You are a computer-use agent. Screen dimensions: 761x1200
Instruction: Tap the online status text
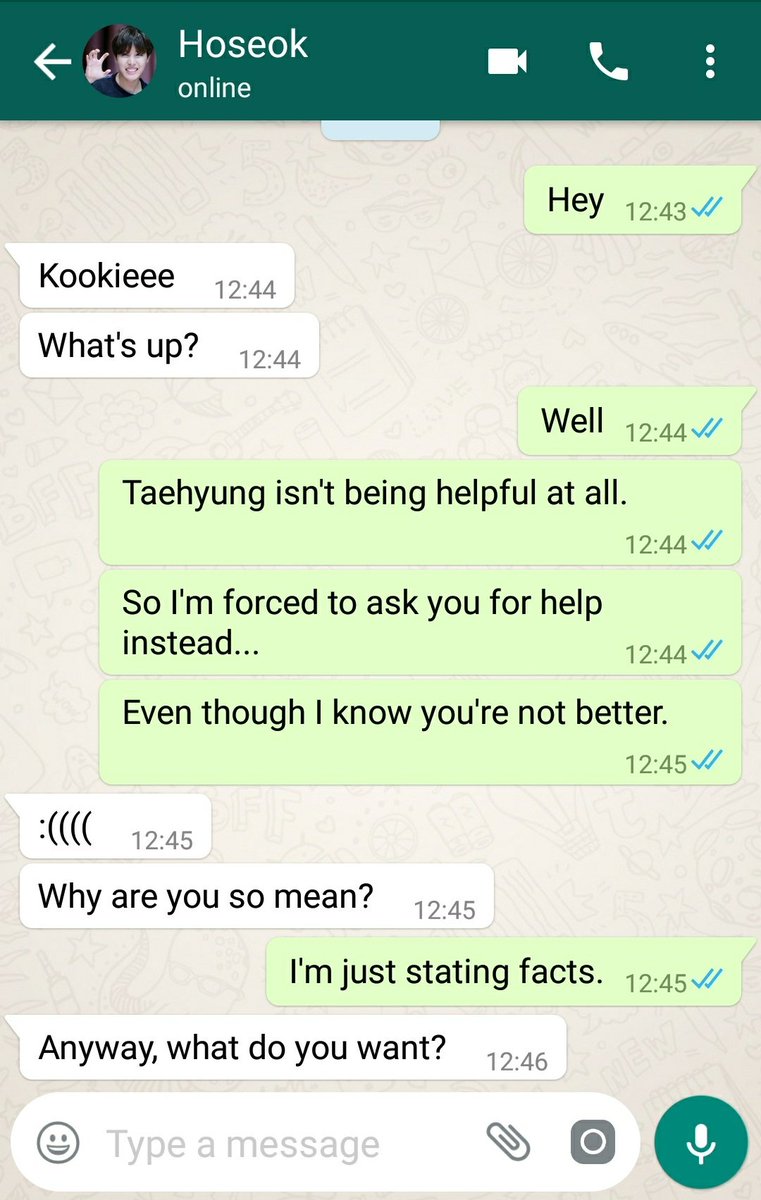214,88
